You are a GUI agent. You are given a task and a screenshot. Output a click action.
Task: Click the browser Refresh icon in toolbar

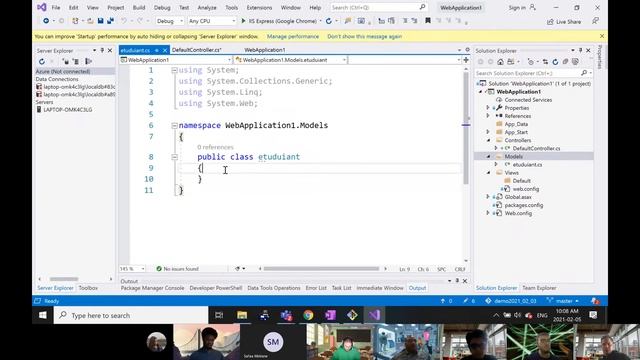(x=329, y=21)
